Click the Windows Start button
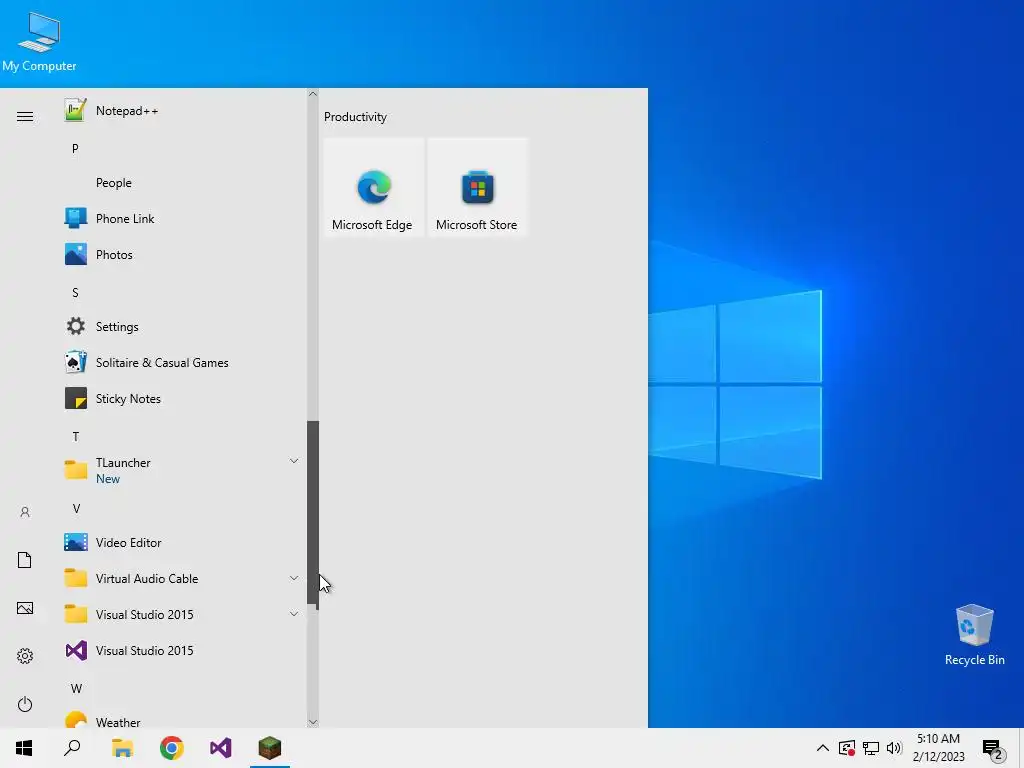The height and width of the screenshot is (768, 1024). pyautogui.click(x=24, y=748)
